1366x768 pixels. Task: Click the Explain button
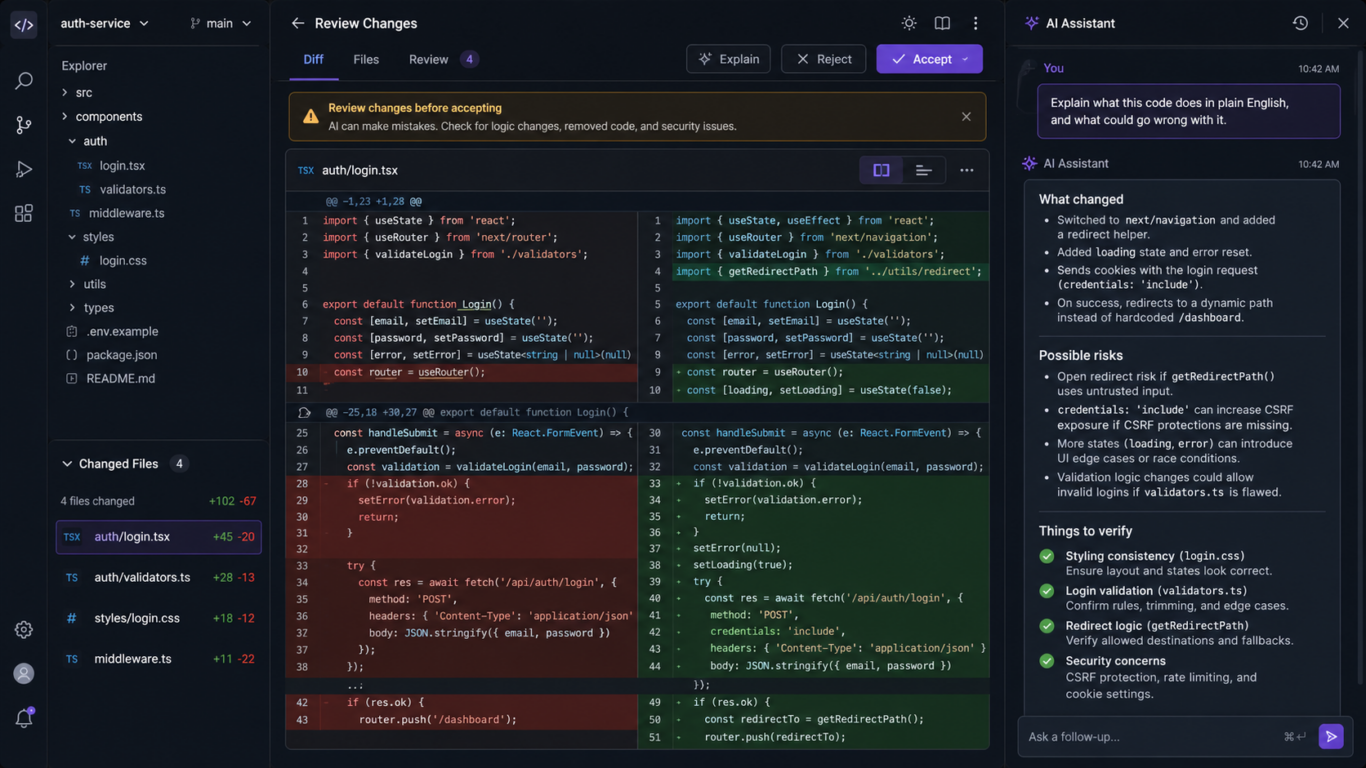click(728, 59)
